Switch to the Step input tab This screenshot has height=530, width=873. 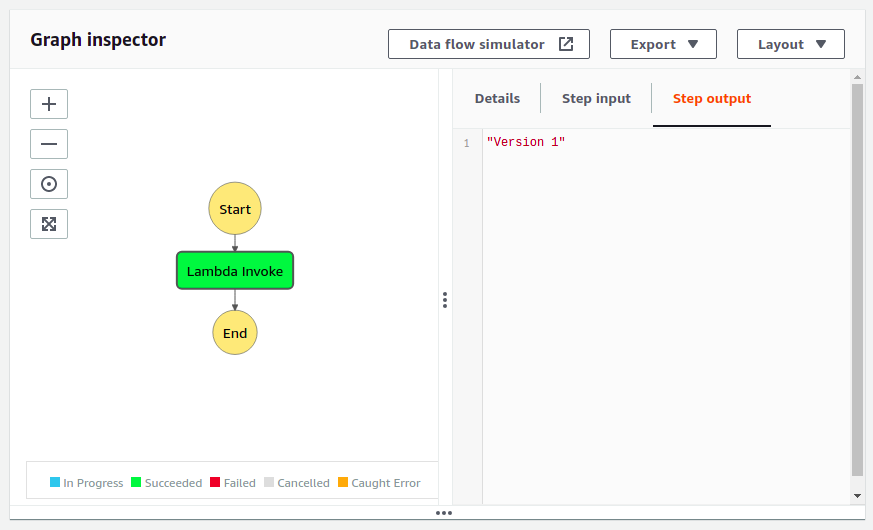pyautogui.click(x=596, y=99)
